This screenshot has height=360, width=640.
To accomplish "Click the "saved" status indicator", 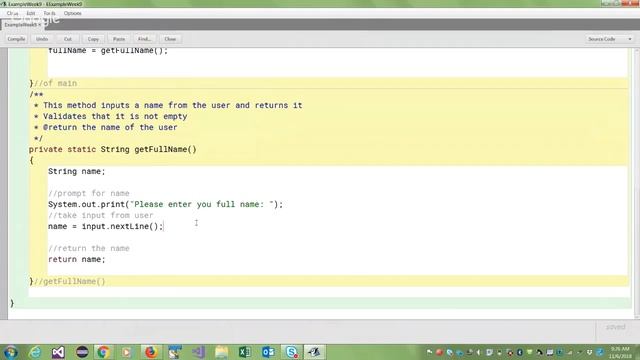I will click(x=616, y=327).
